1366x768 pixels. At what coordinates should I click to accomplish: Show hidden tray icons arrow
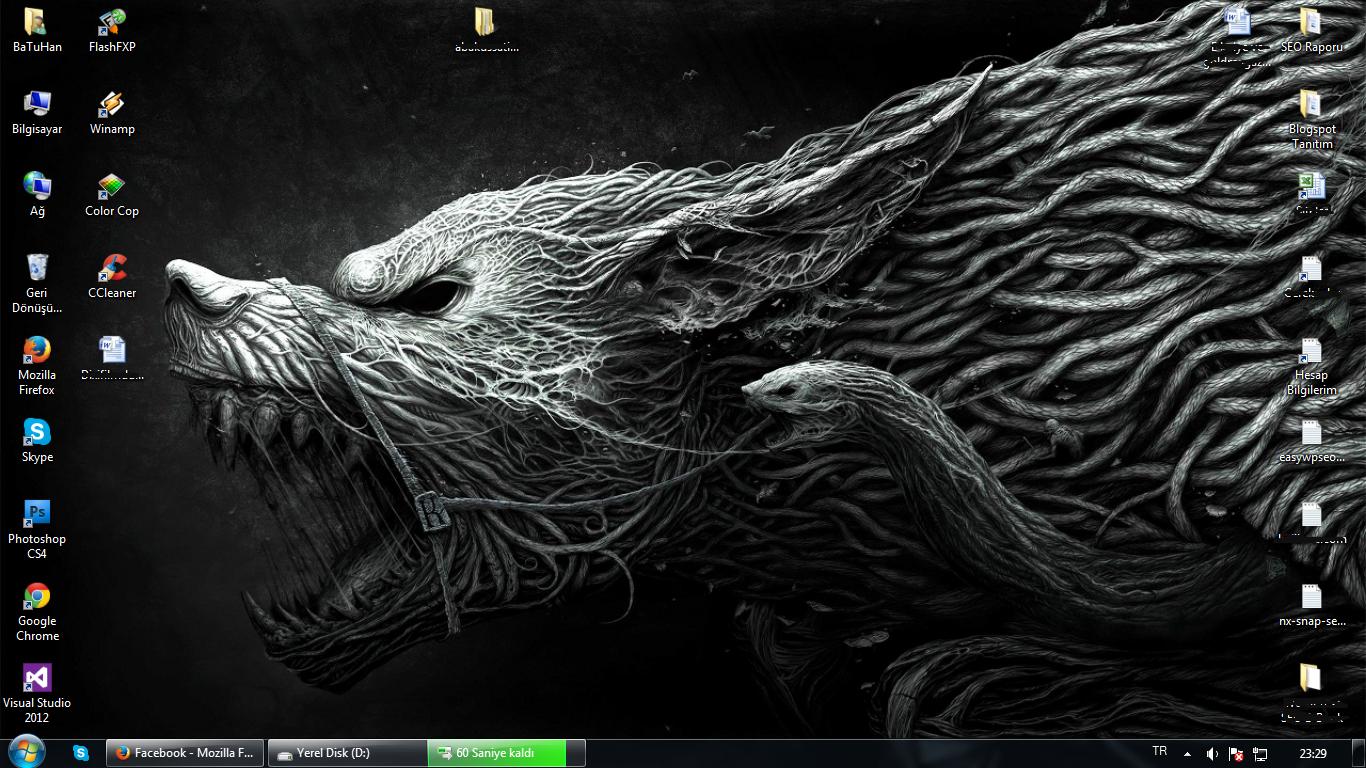point(1187,754)
